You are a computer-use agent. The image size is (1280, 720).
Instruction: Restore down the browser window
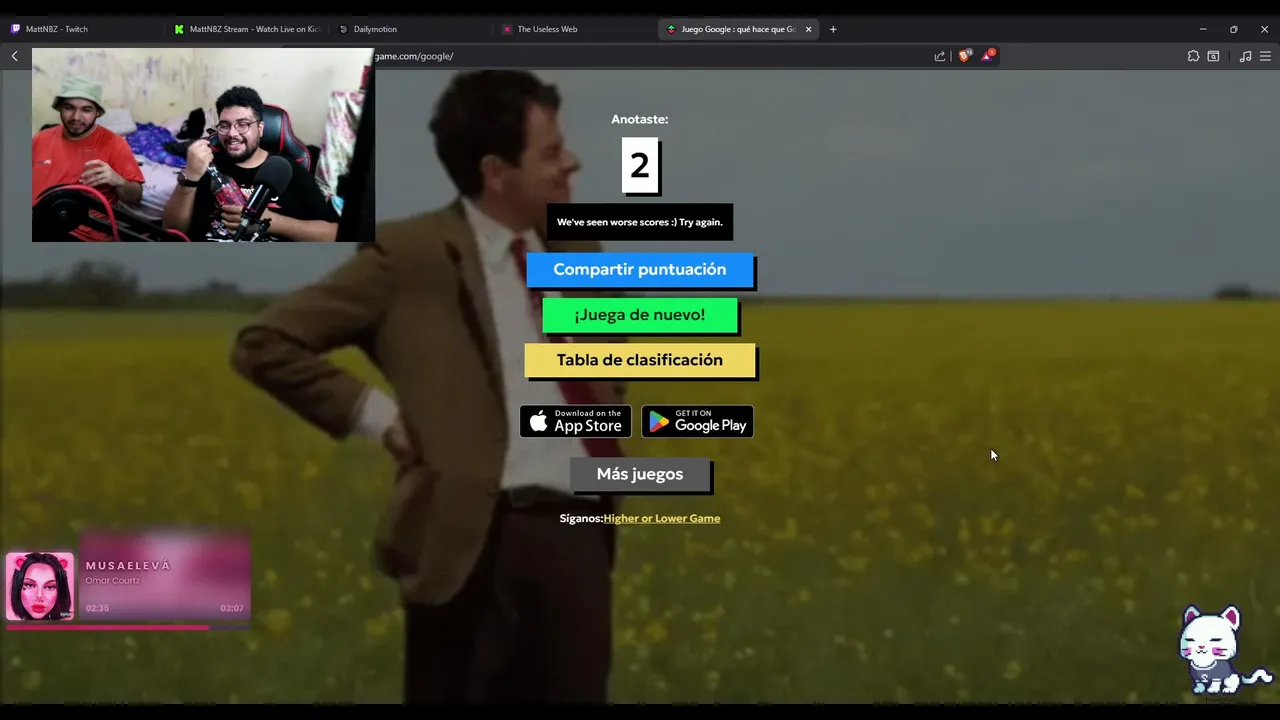click(x=1234, y=29)
